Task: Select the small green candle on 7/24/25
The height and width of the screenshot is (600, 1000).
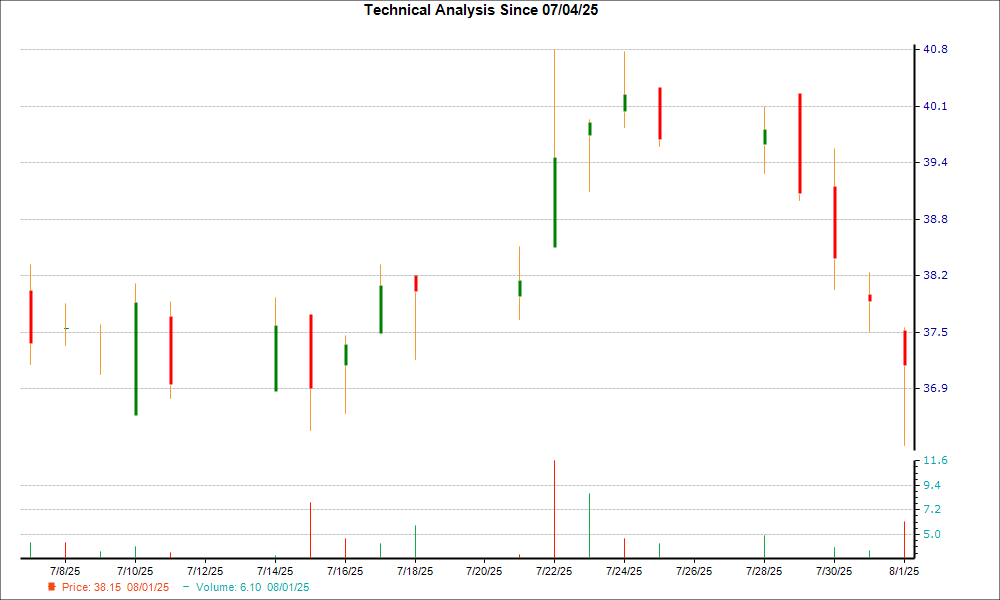Action: (625, 103)
